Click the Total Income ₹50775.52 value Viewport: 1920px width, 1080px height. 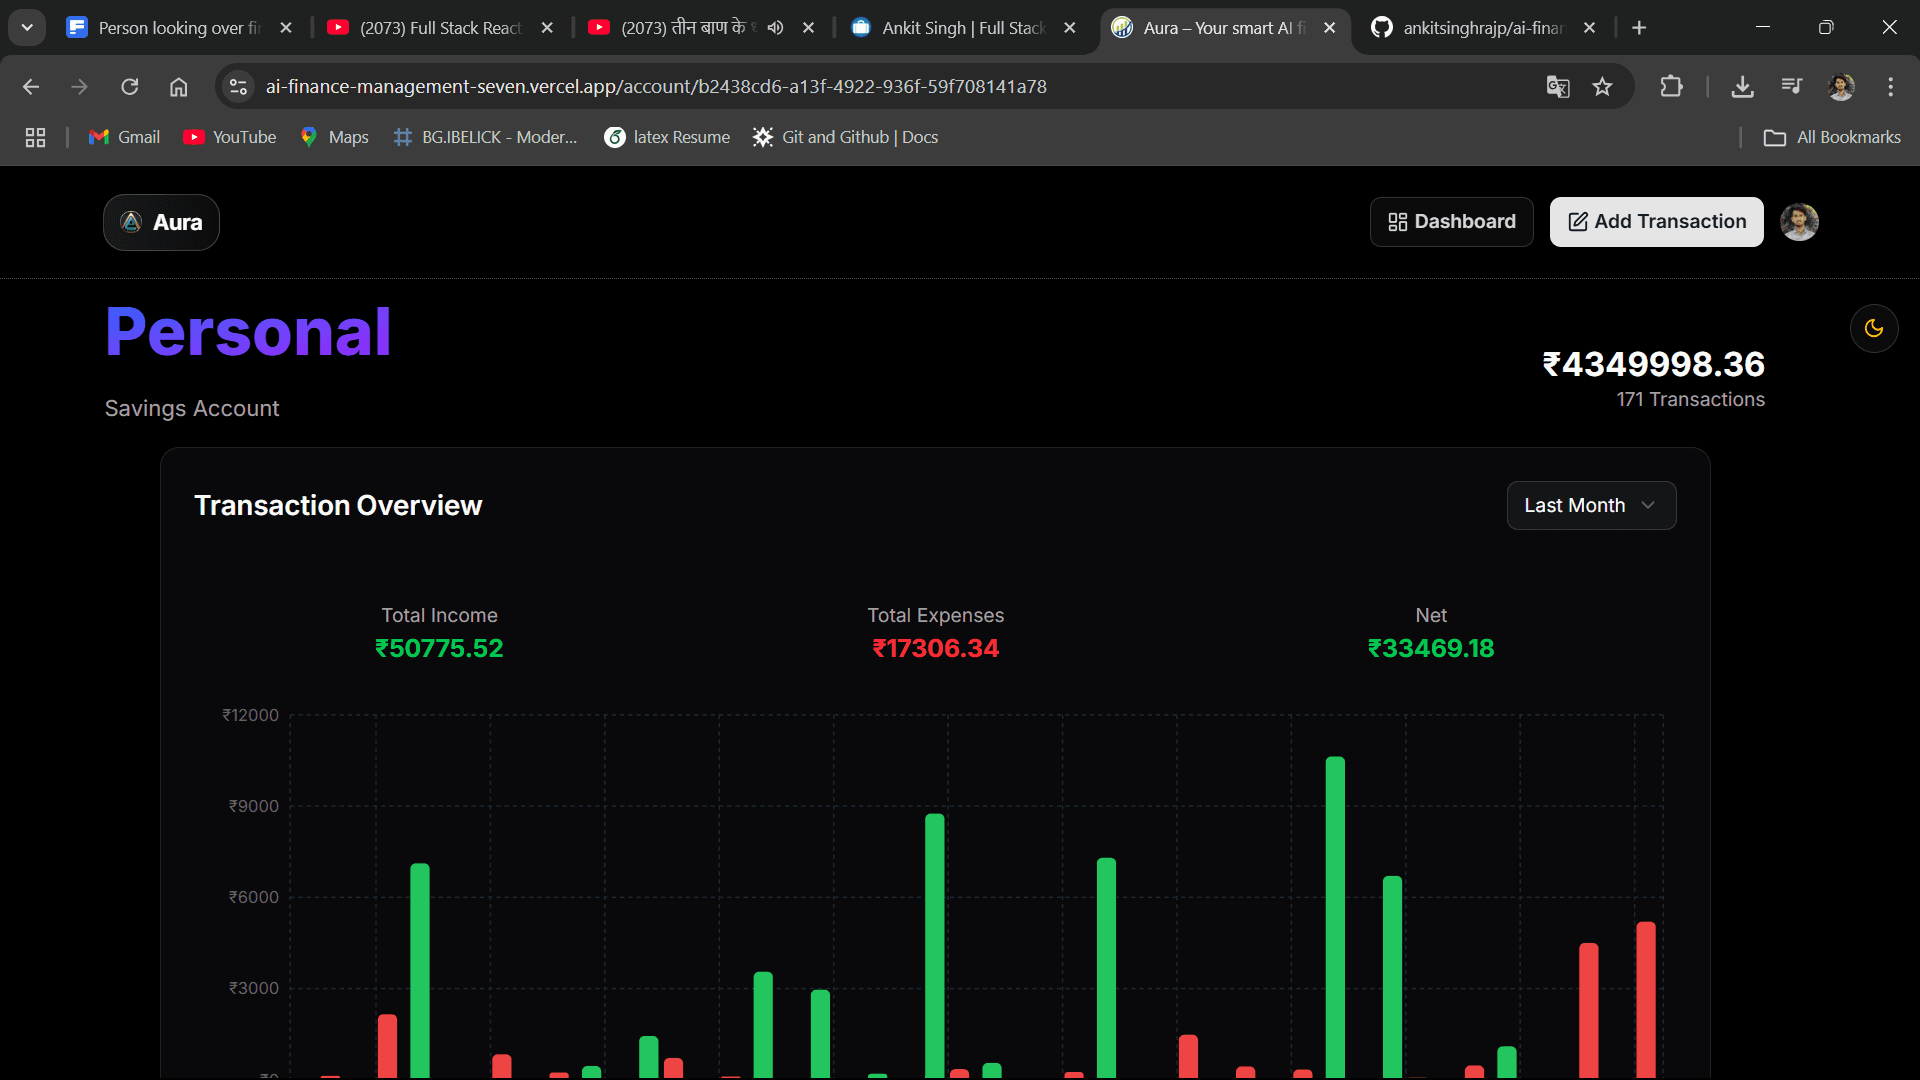pyautogui.click(x=439, y=649)
